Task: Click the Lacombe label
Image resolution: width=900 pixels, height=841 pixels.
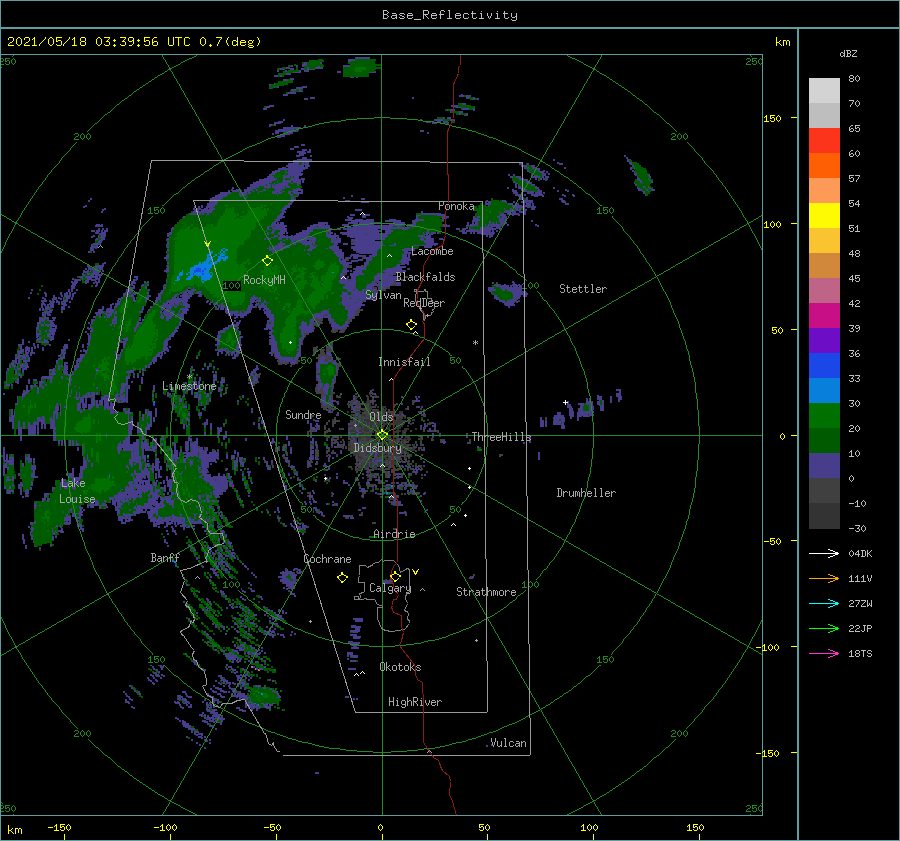Action: click(x=432, y=251)
